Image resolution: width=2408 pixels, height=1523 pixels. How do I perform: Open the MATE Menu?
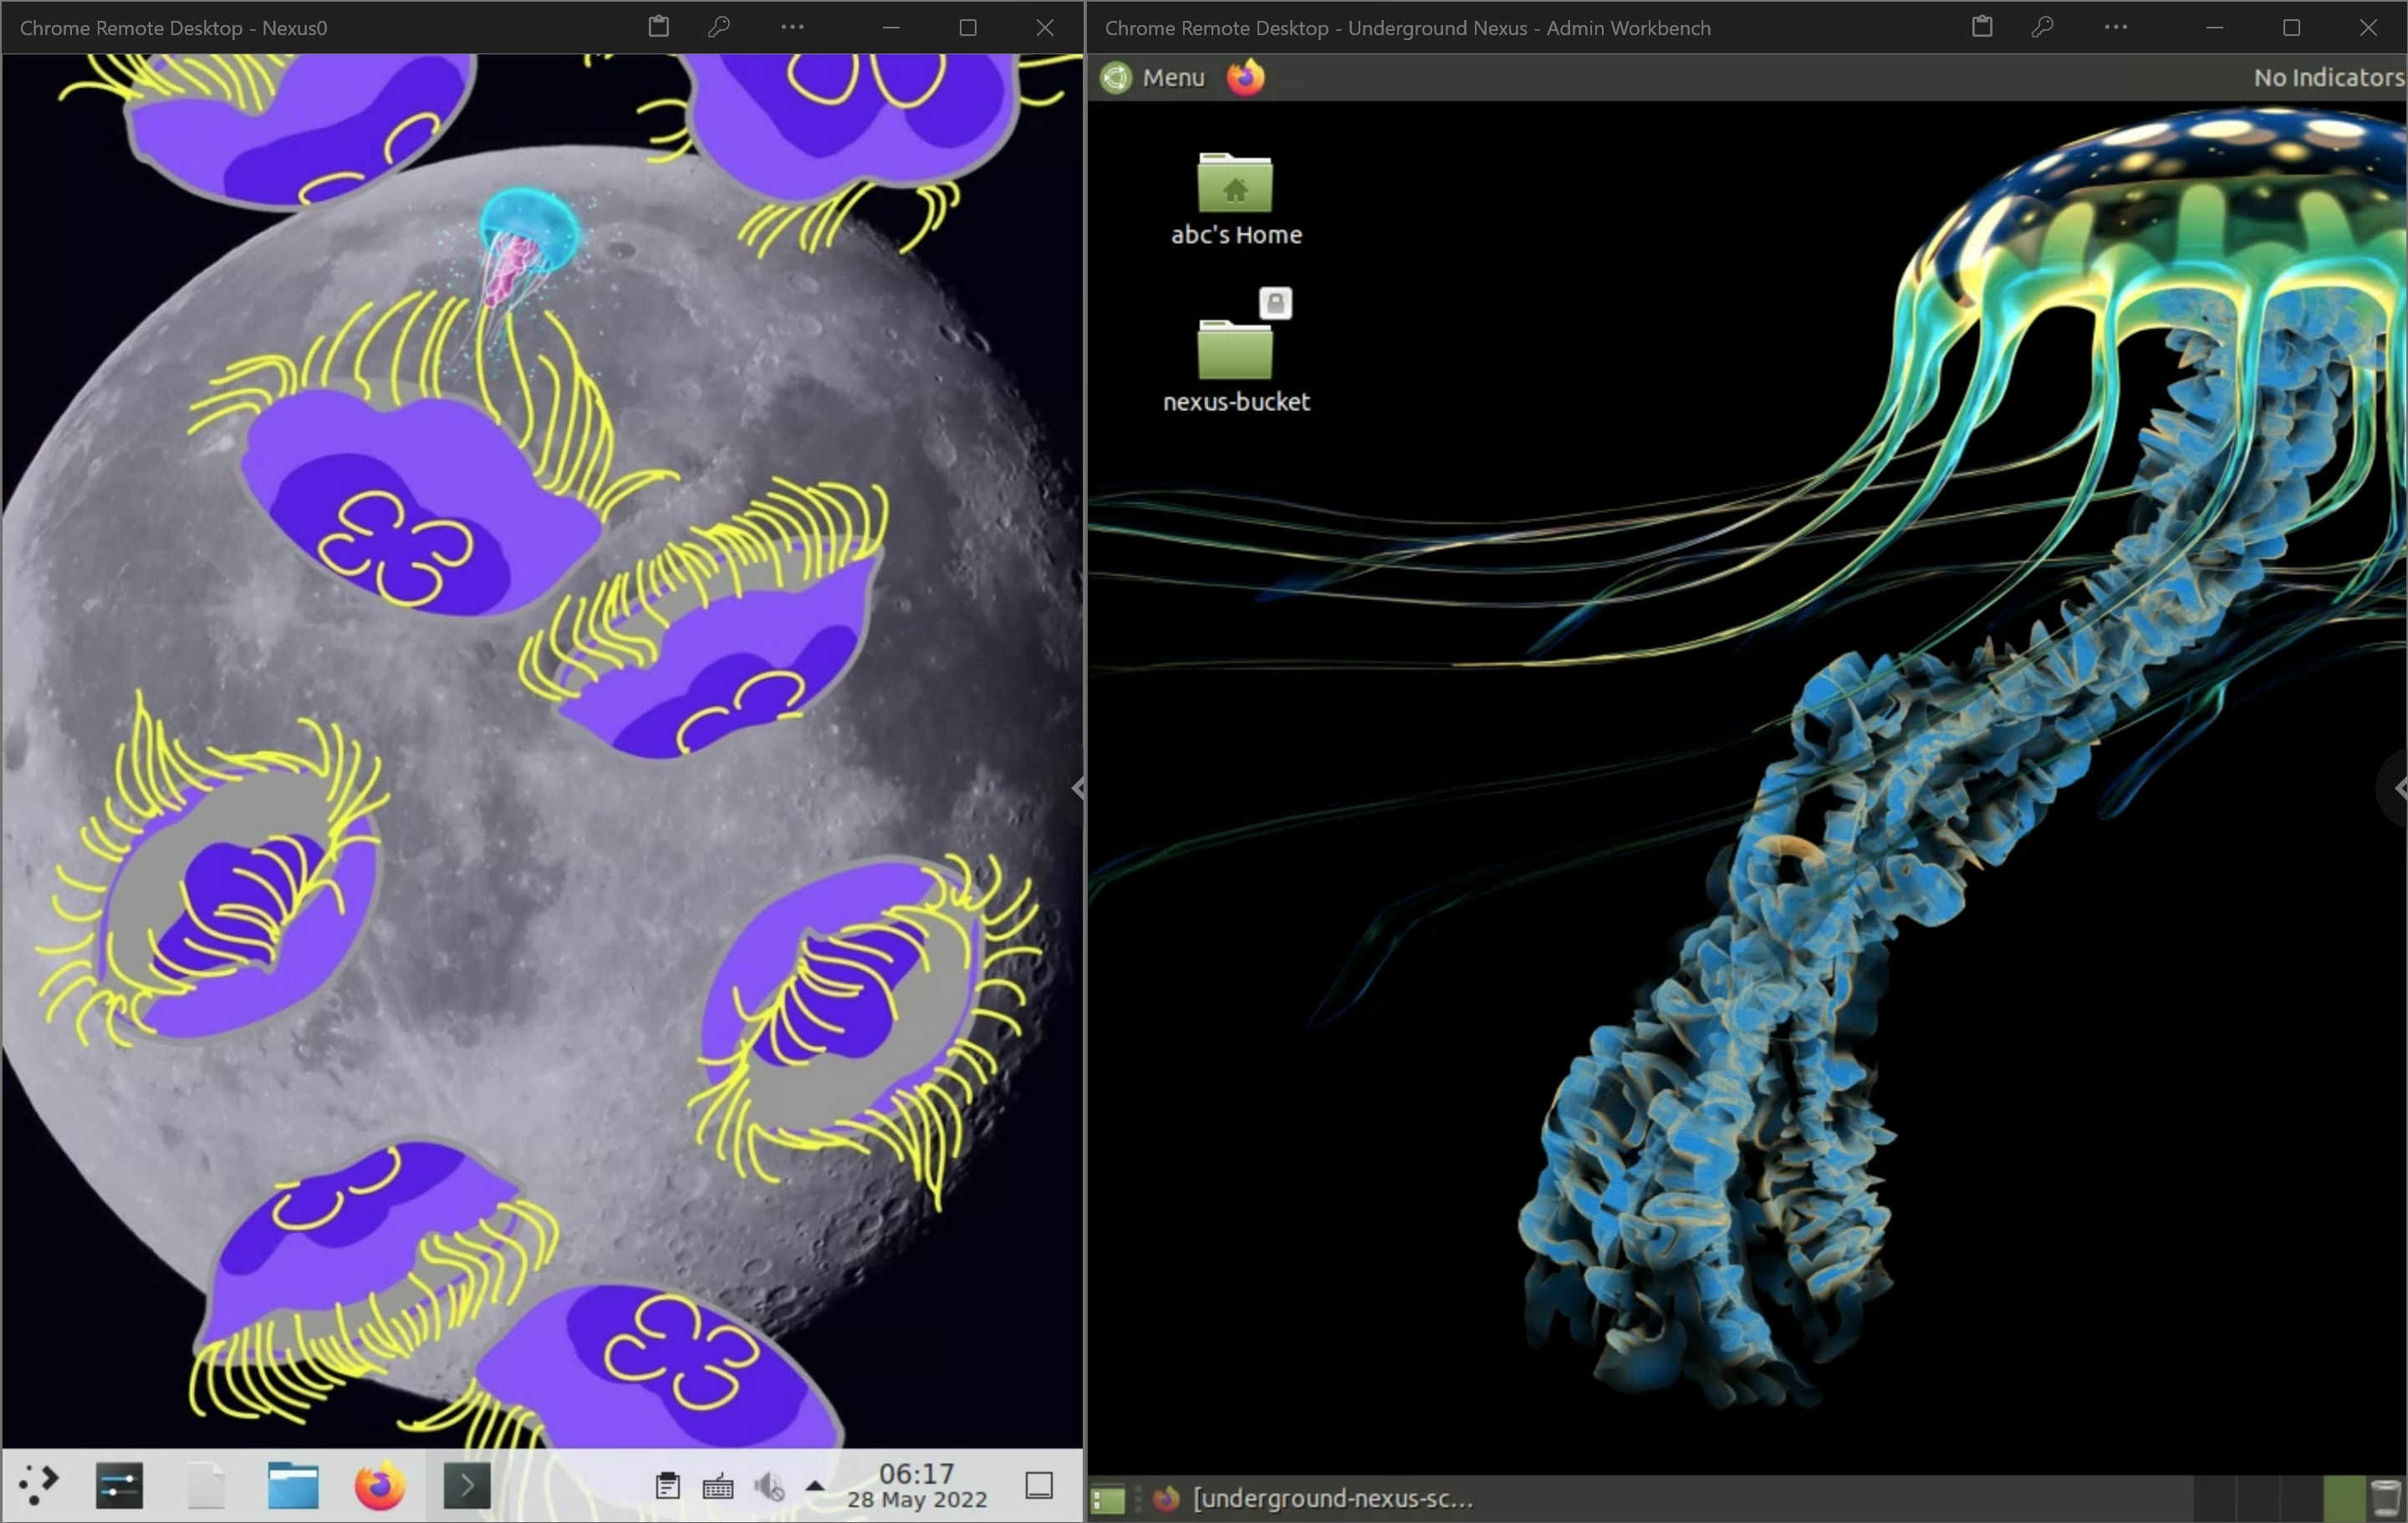[1154, 77]
